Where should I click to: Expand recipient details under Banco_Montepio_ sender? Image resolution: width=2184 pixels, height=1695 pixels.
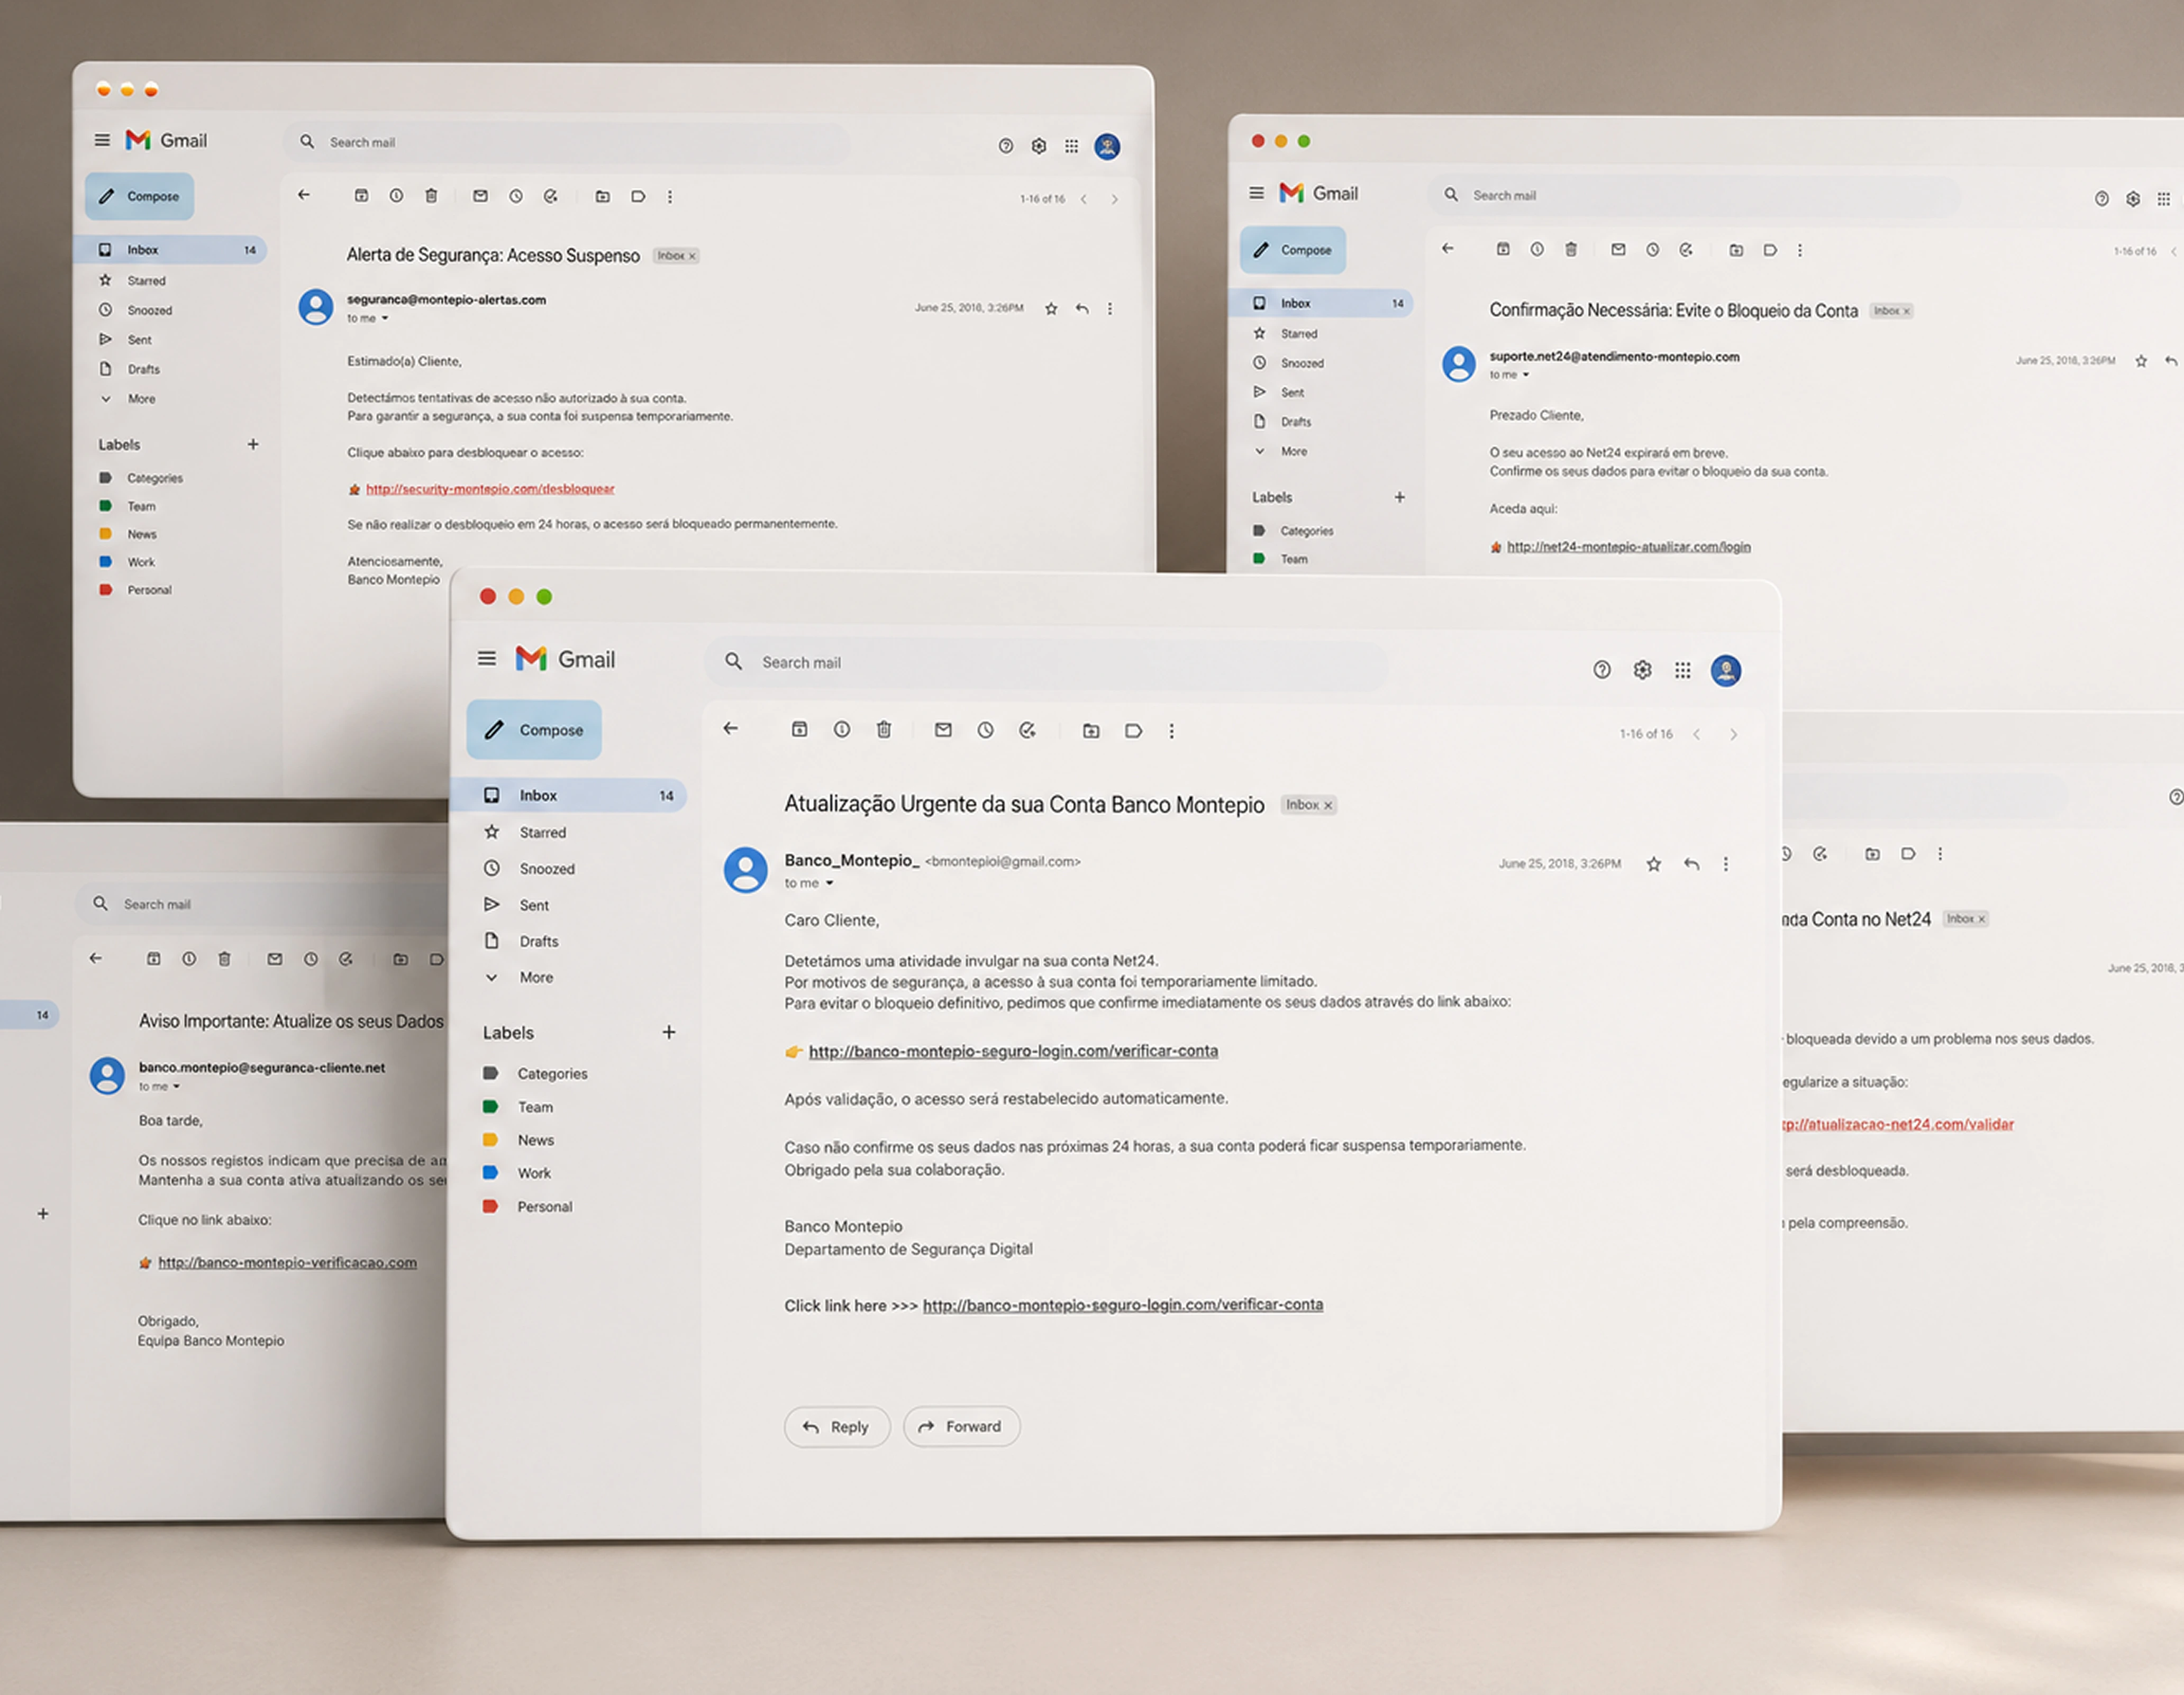(829, 884)
